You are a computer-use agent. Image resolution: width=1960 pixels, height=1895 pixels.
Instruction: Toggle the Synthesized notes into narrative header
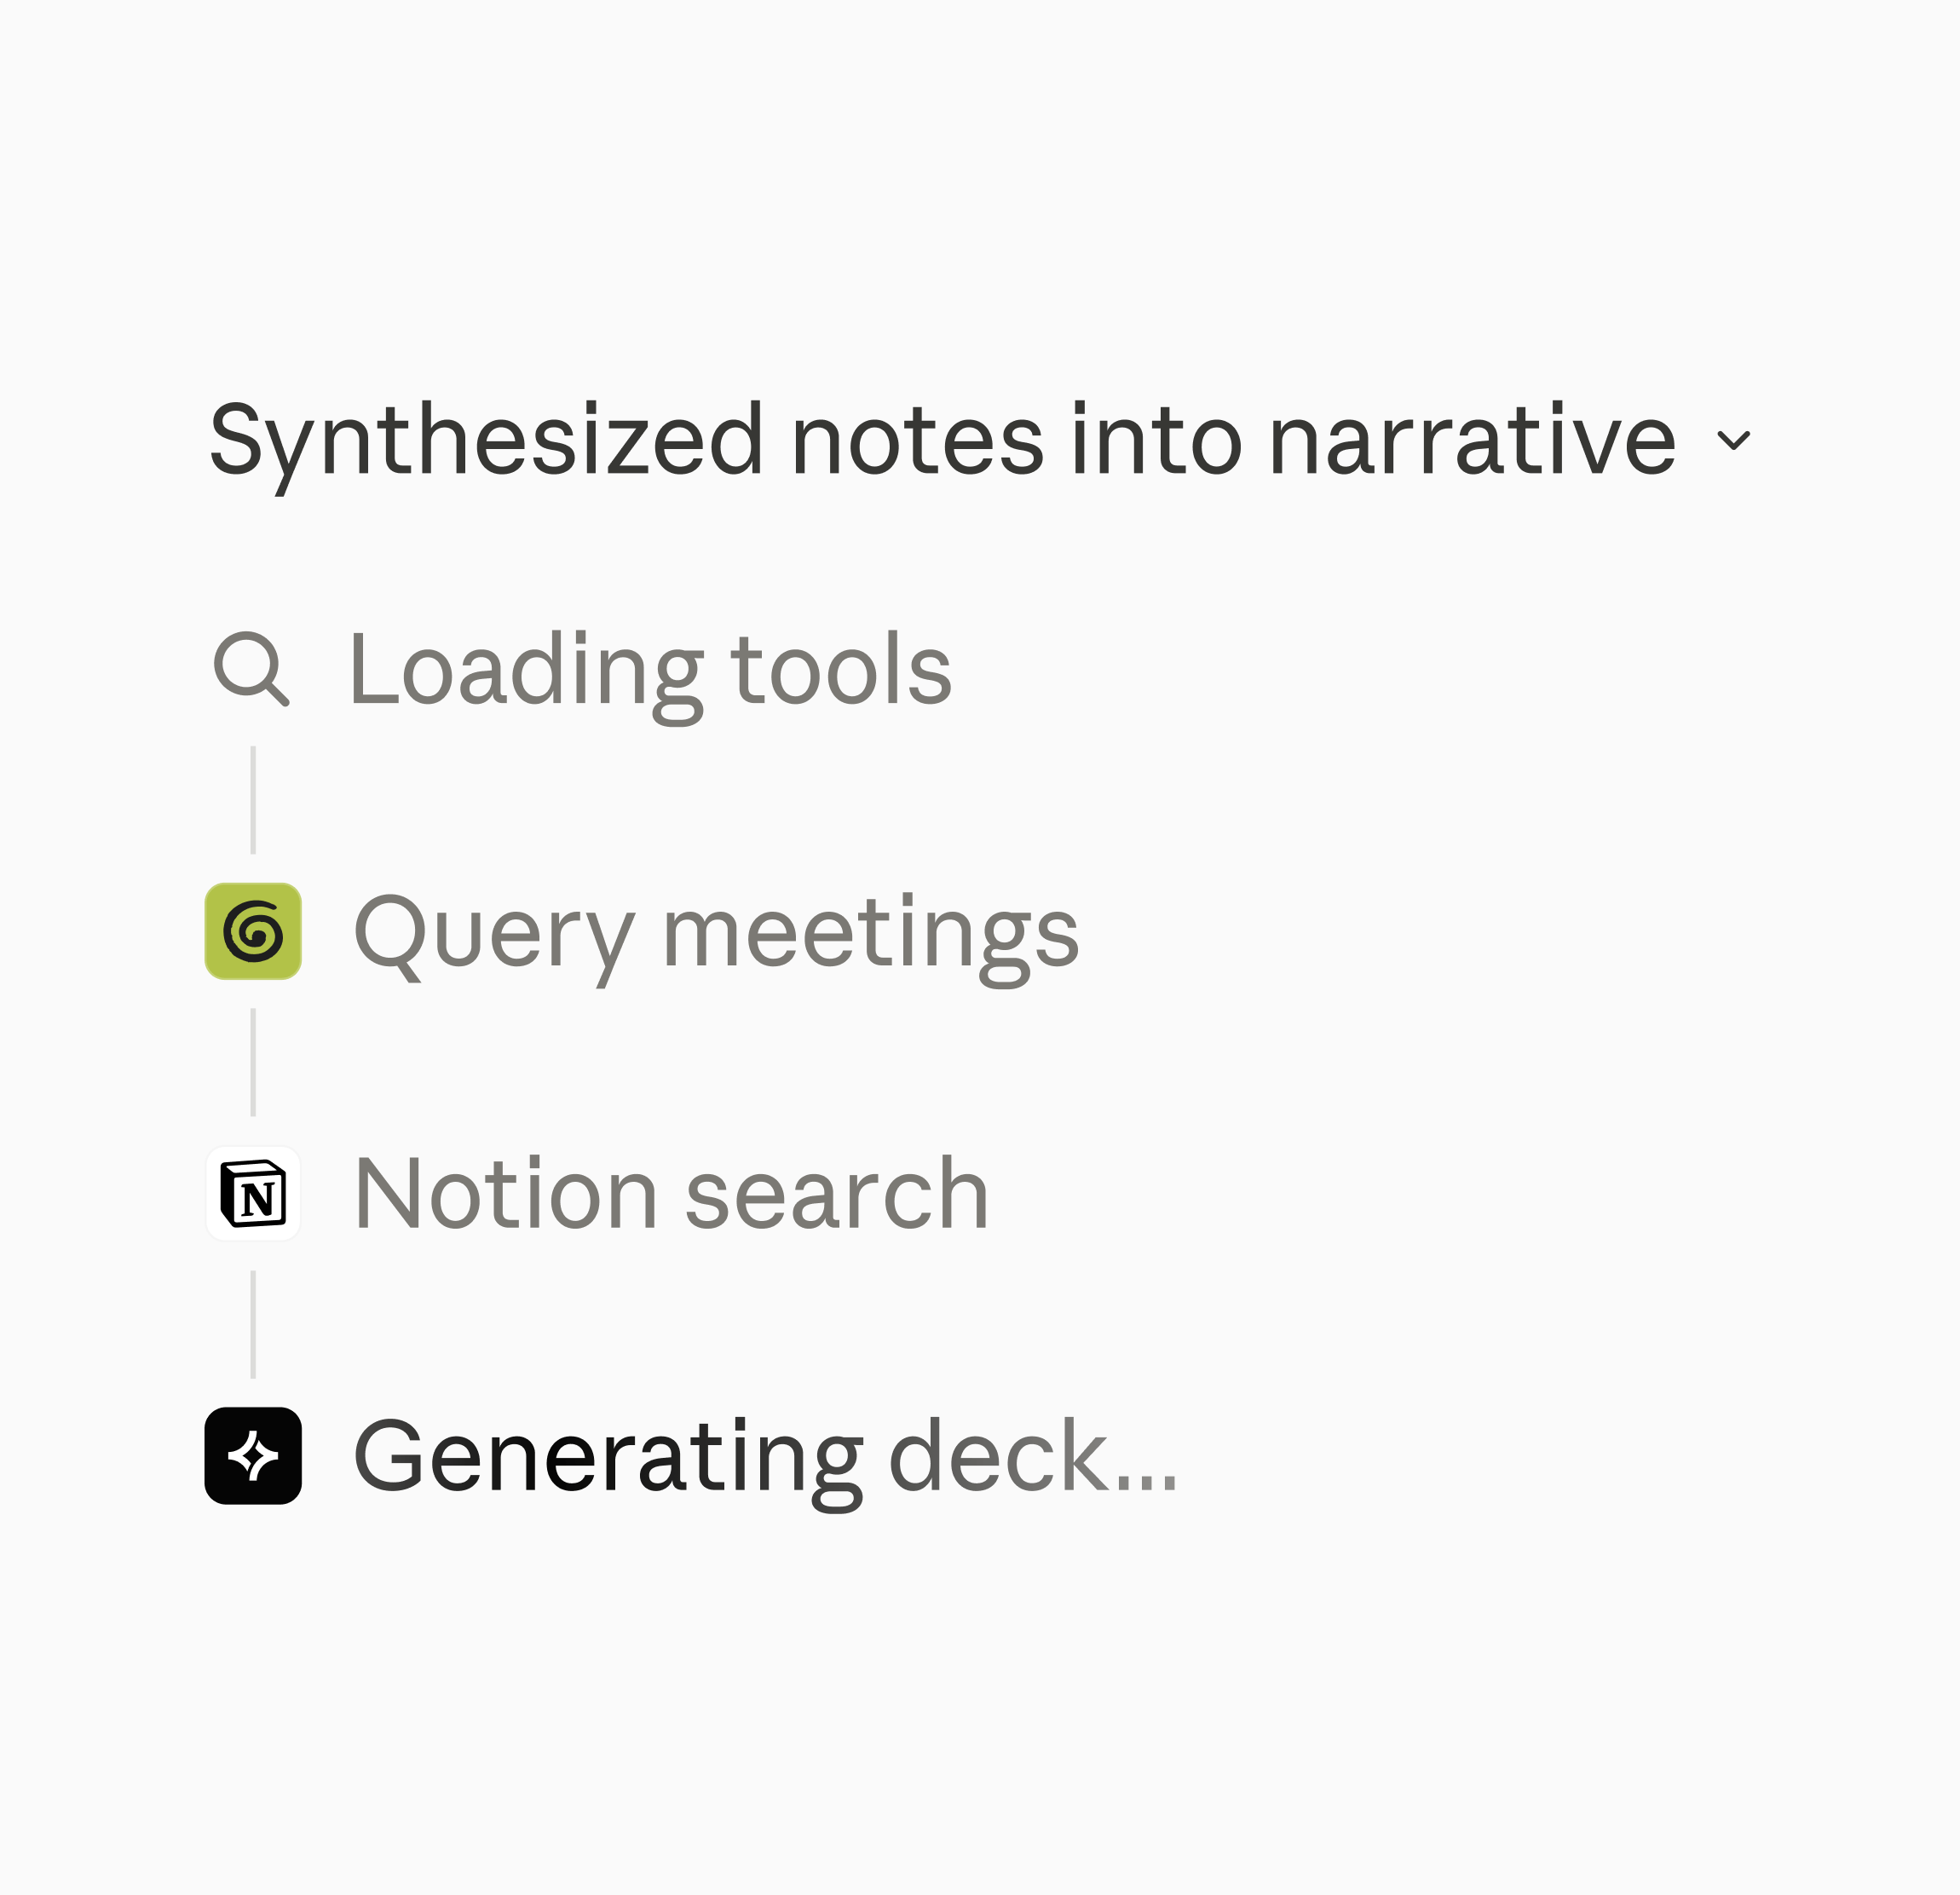tap(979, 440)
